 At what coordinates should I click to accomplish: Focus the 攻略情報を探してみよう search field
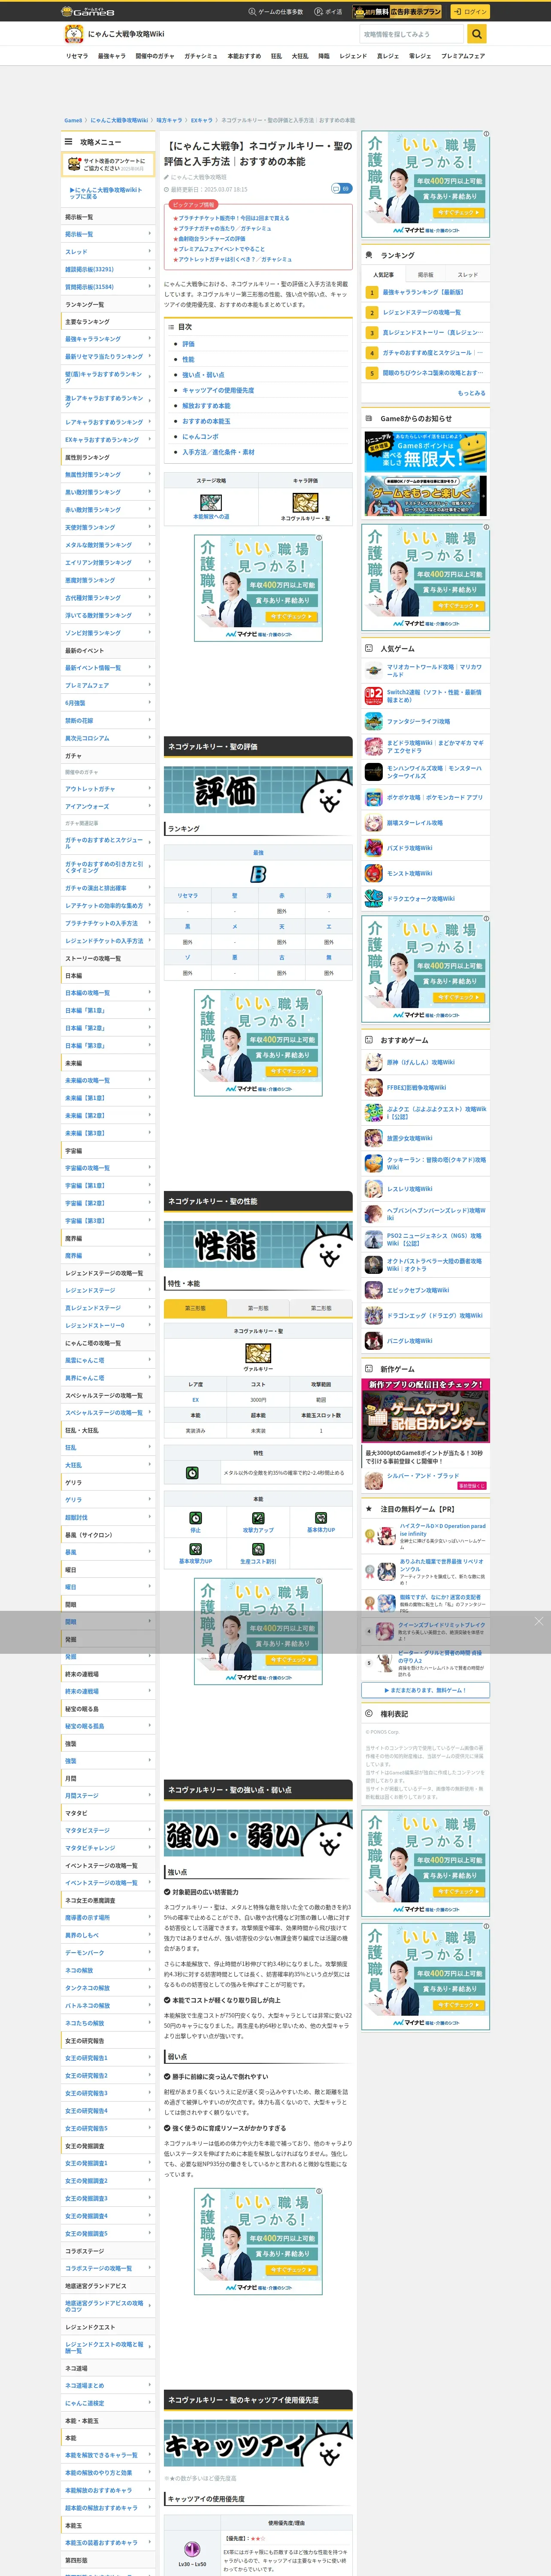pyautogui.click(x=412, y=34)
